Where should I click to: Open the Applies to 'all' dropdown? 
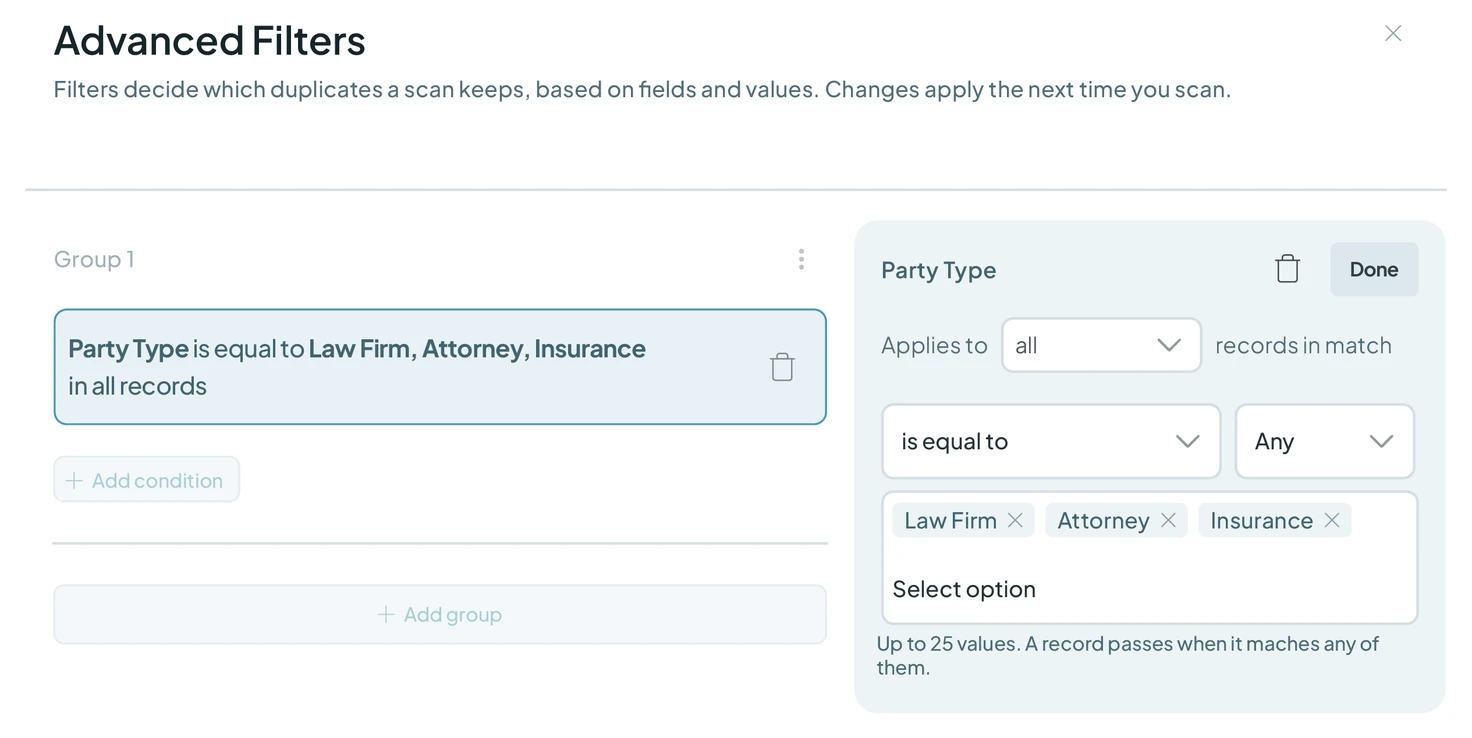(1101, 345)
